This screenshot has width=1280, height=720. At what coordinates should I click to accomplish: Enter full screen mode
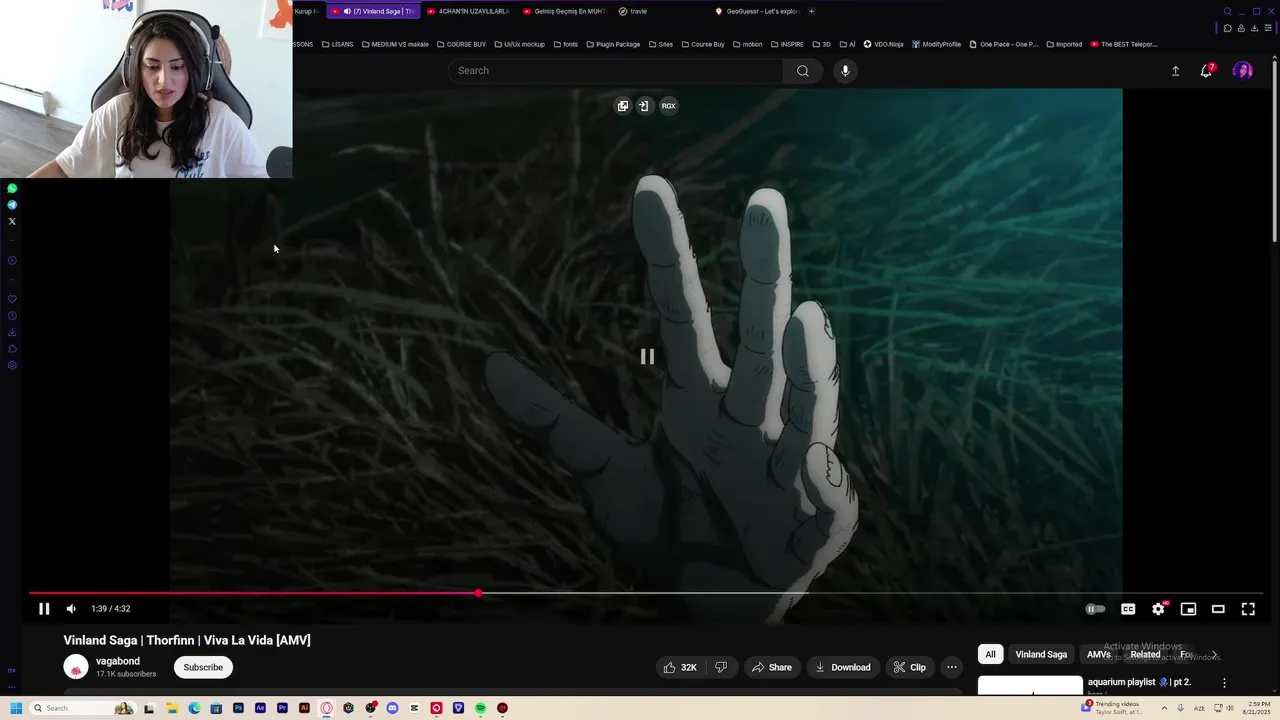[x=1248, y=609]
